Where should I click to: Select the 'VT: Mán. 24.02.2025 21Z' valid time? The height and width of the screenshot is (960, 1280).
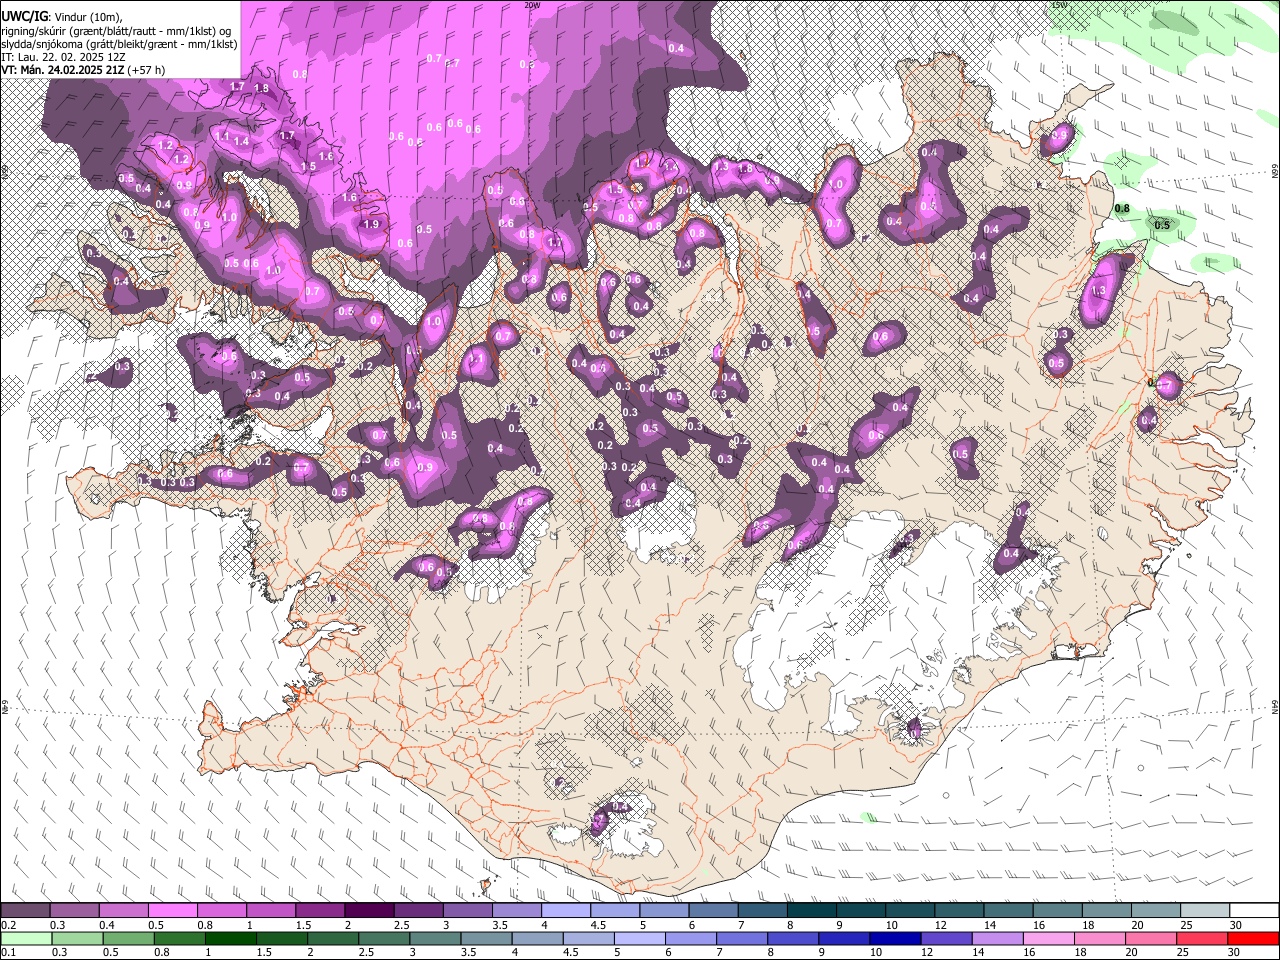click(x=61, y=70)
